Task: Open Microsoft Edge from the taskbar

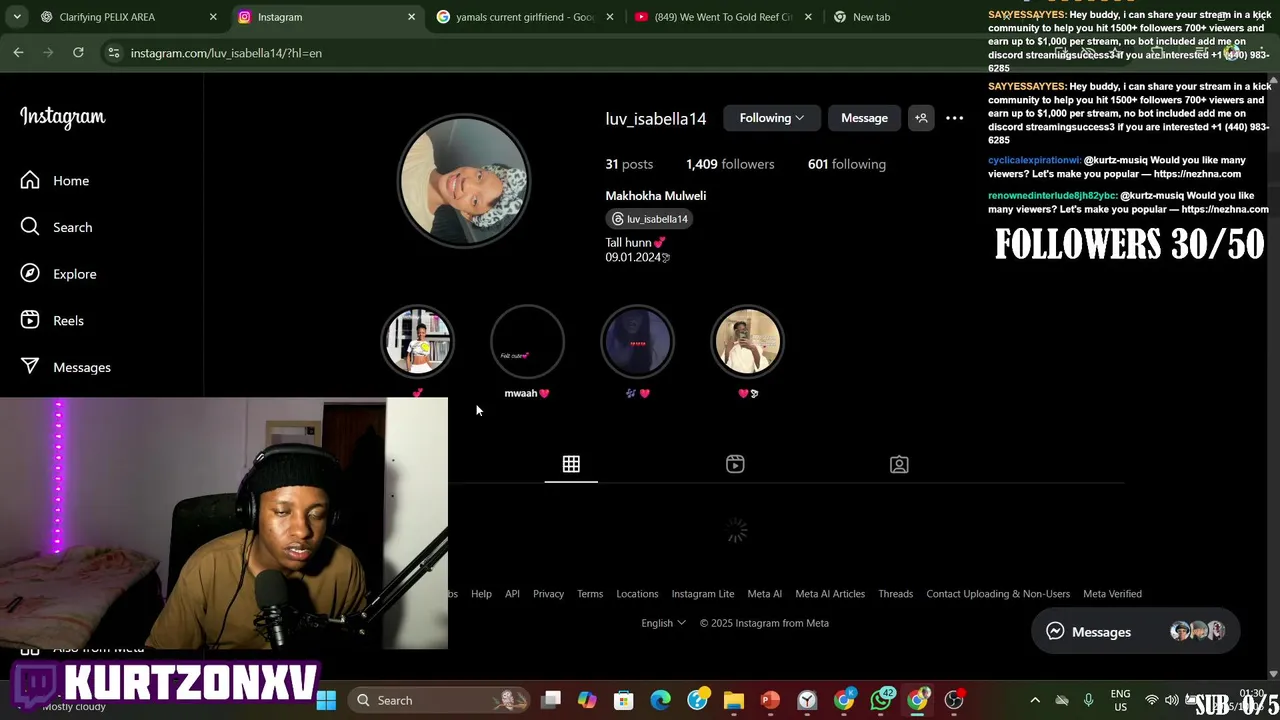Action: [660, 701]
